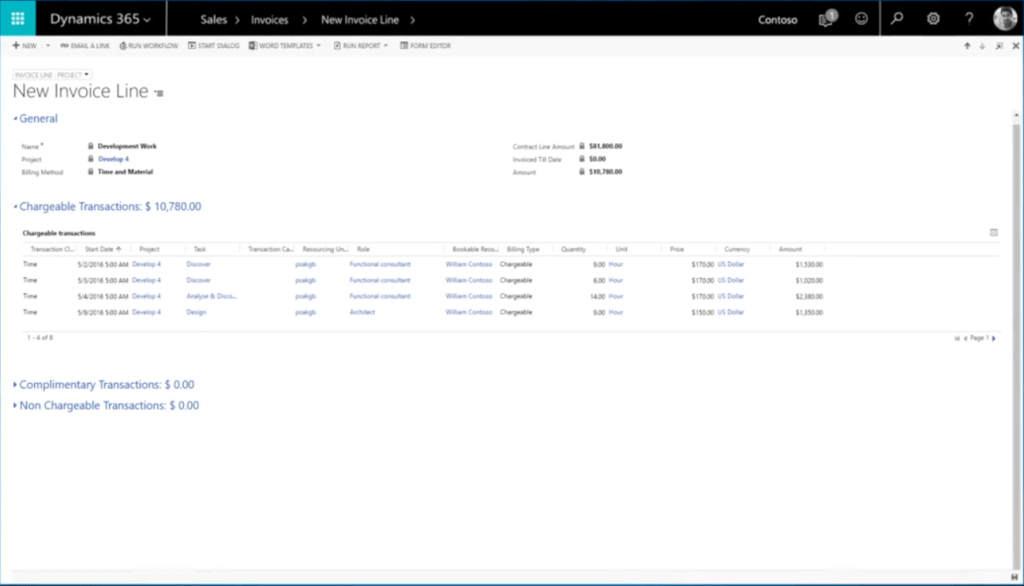1024x586 pixels.
Task: Go to previous record with up arrow
Action: 967,46
